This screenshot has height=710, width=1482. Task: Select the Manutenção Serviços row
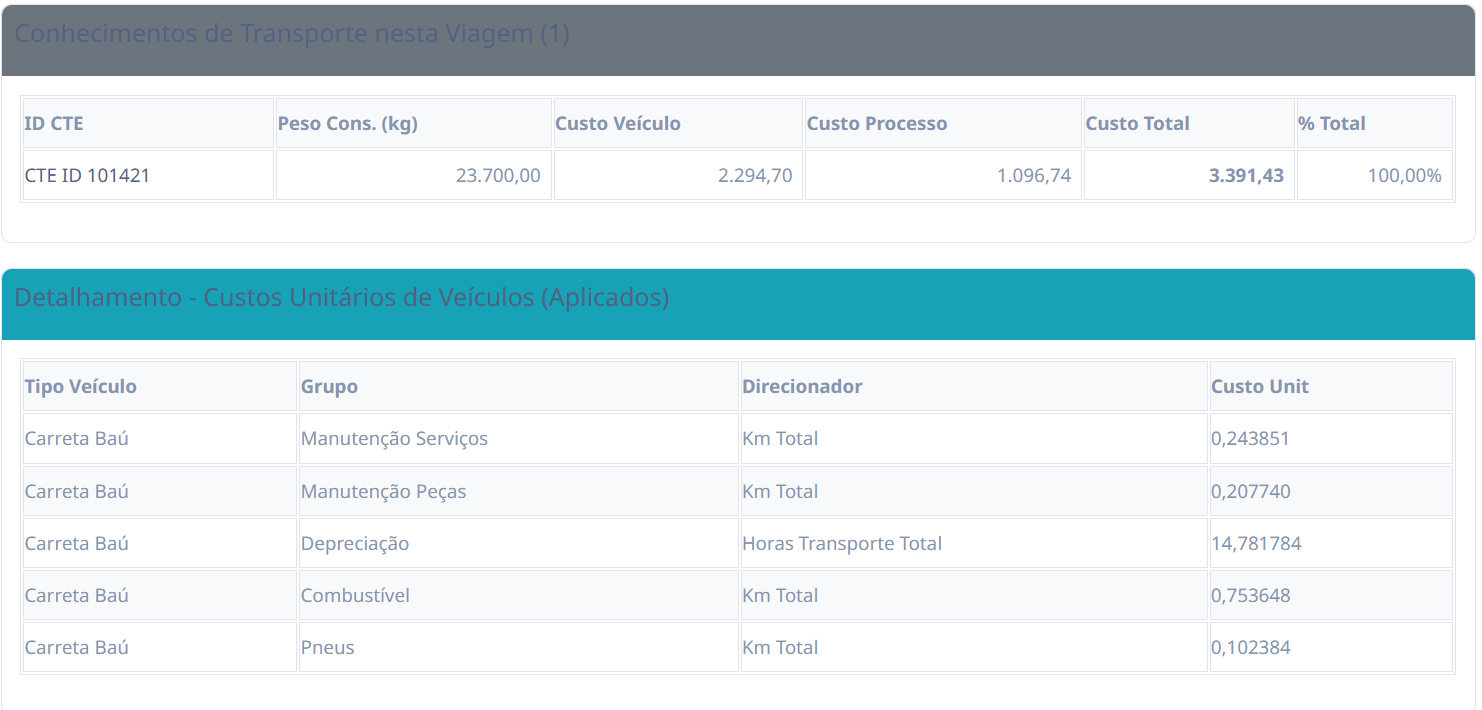[394, 439]
